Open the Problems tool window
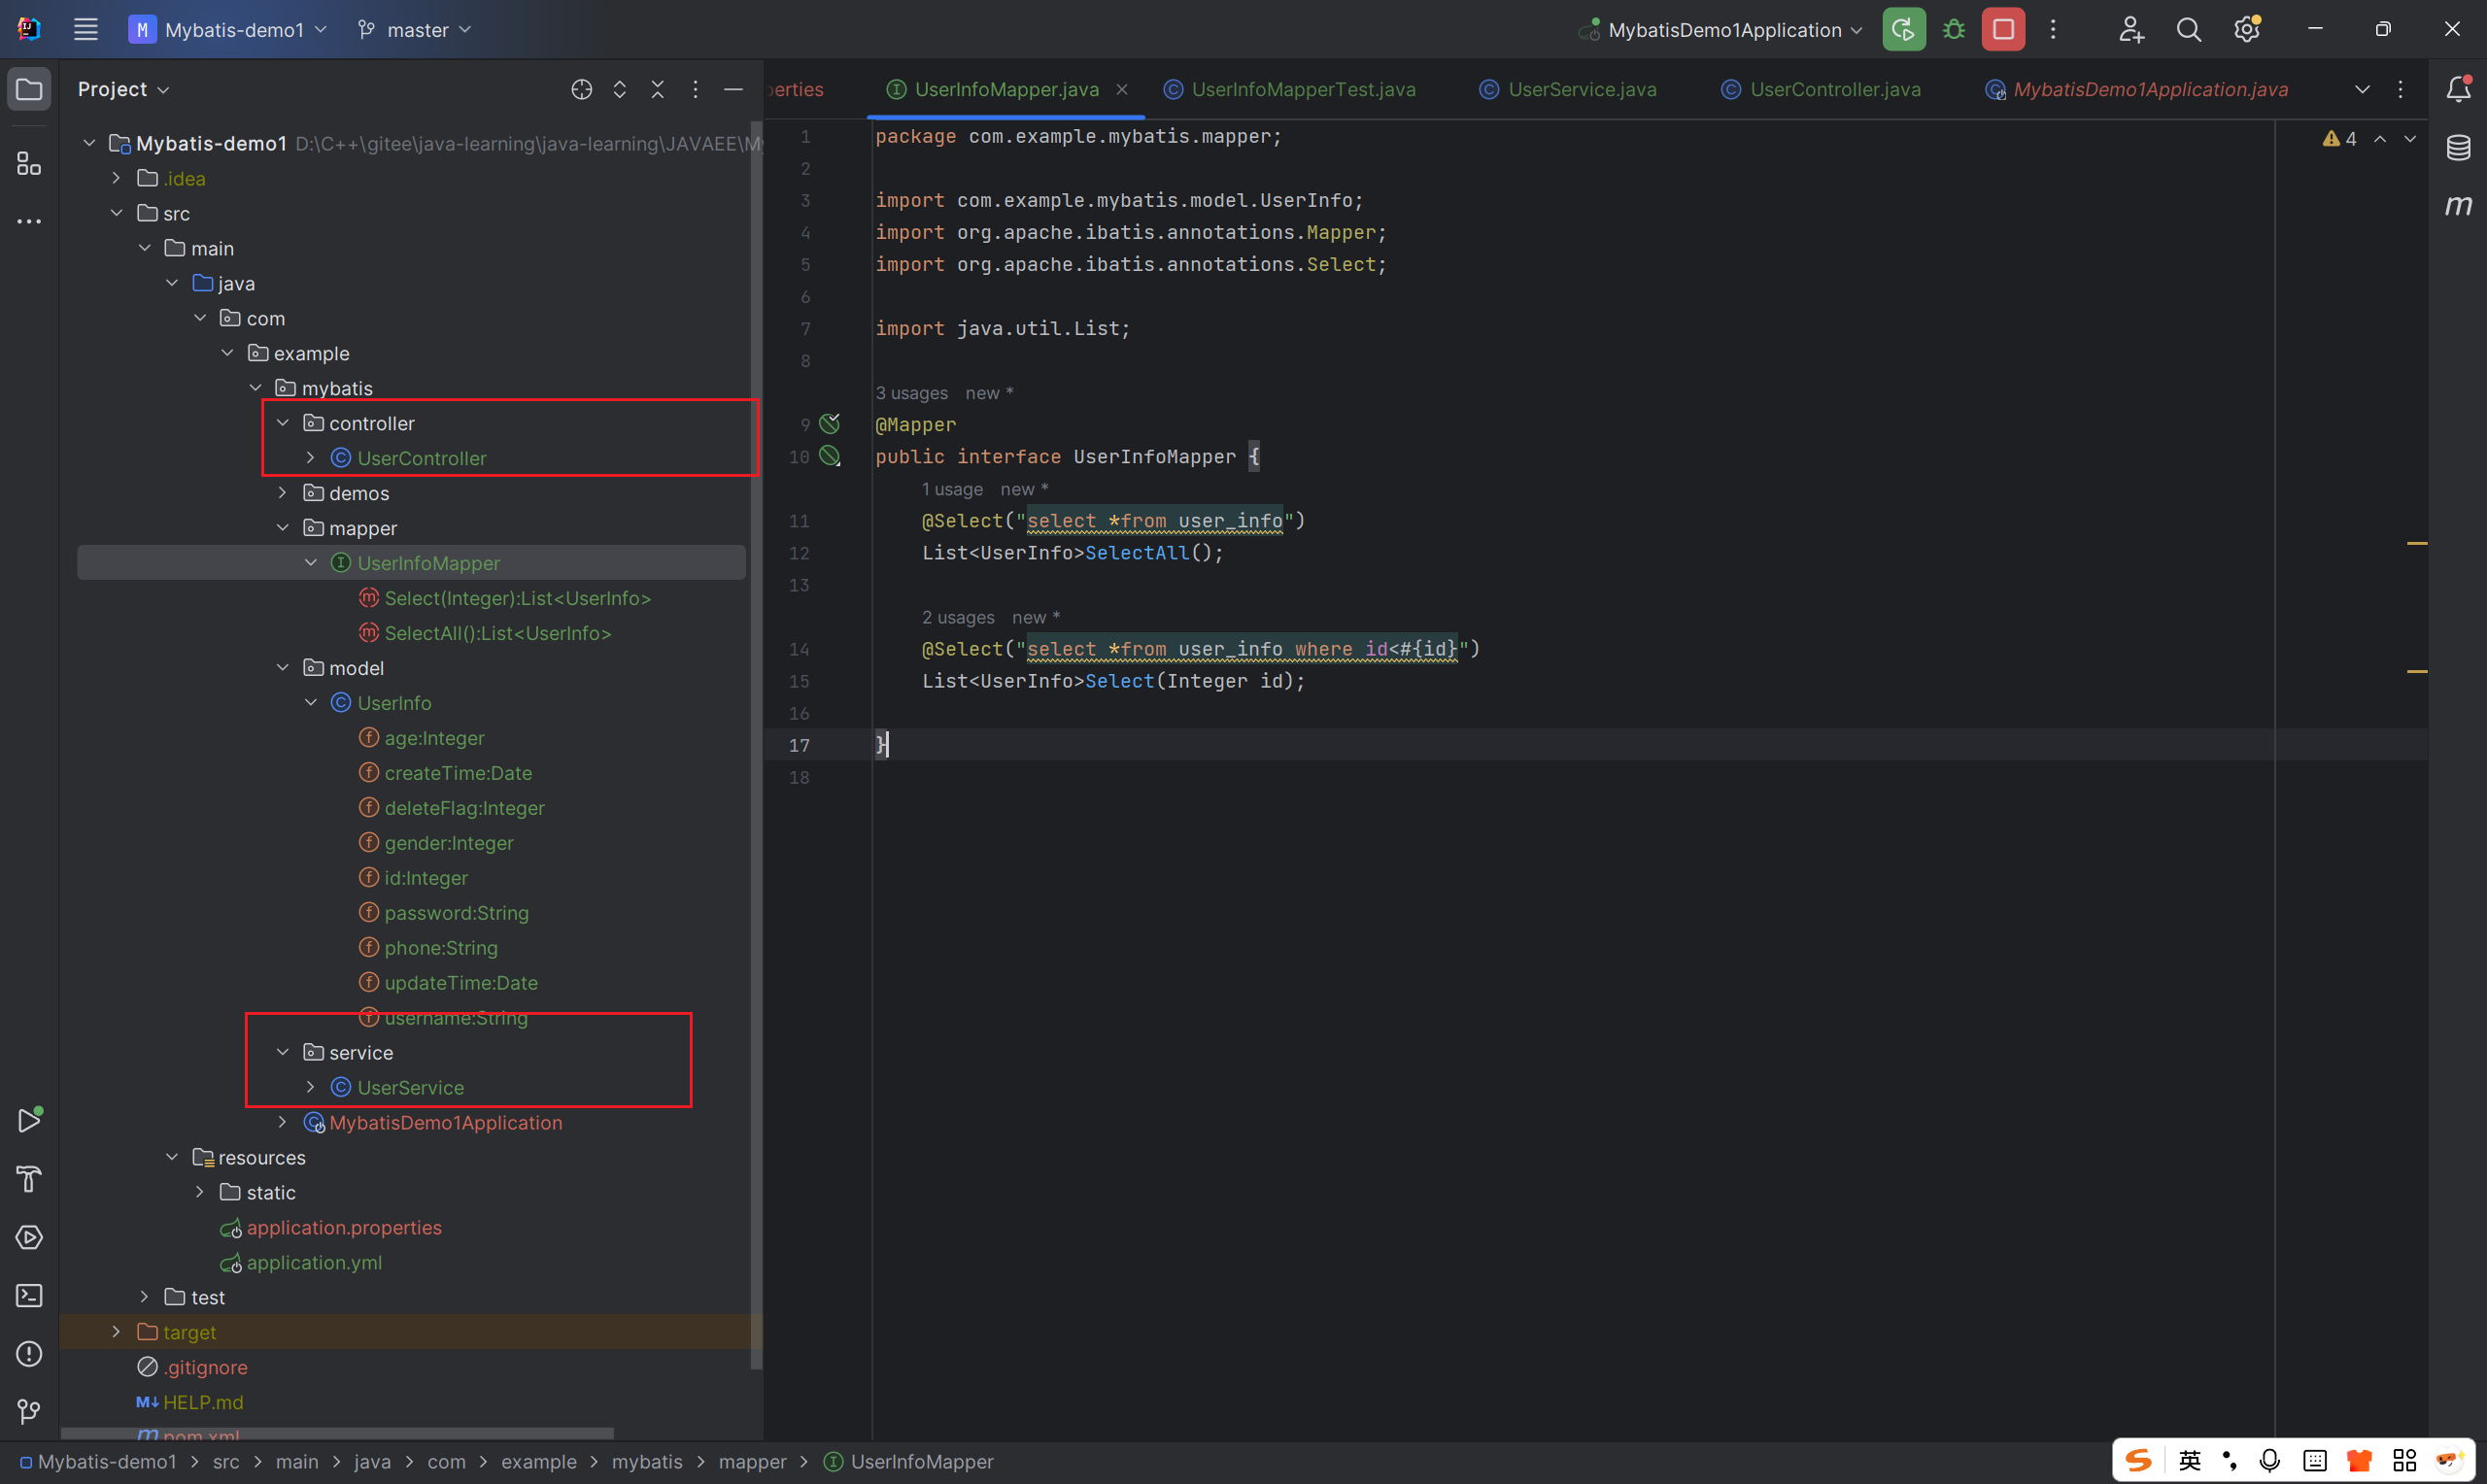2487x1484 pixels. (x=29, y=1354)
